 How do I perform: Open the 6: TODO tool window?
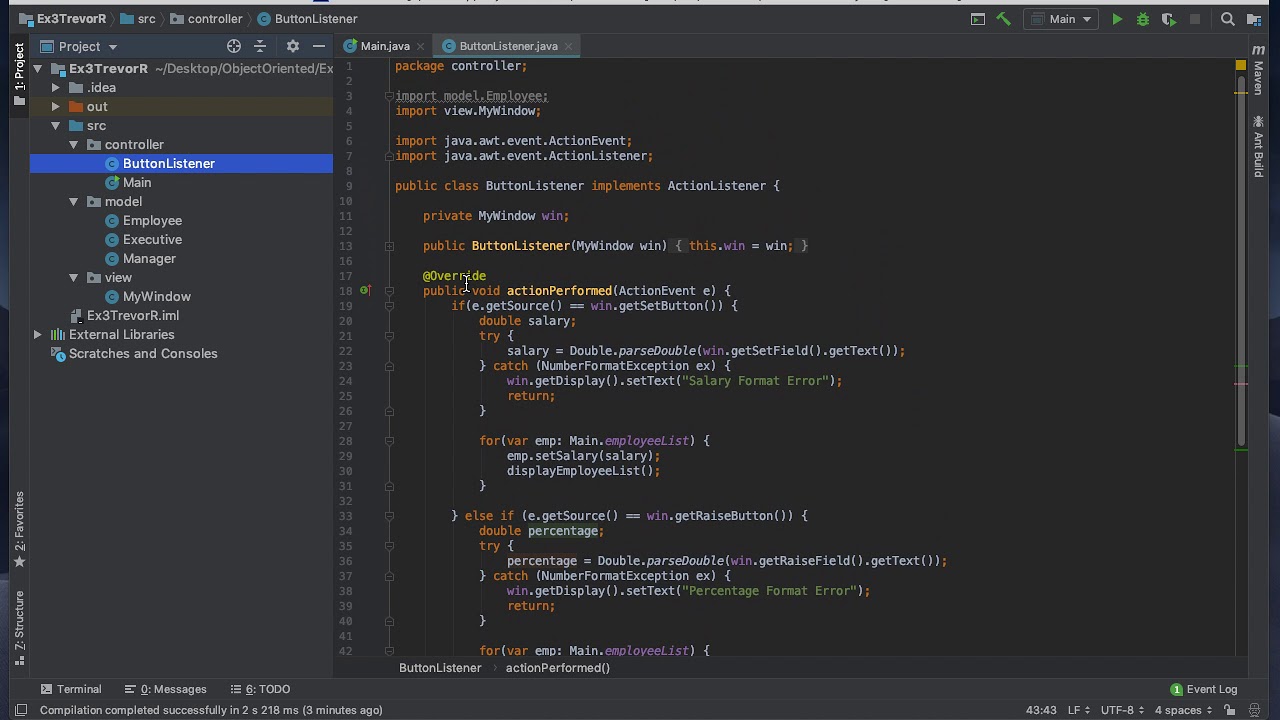260,689
